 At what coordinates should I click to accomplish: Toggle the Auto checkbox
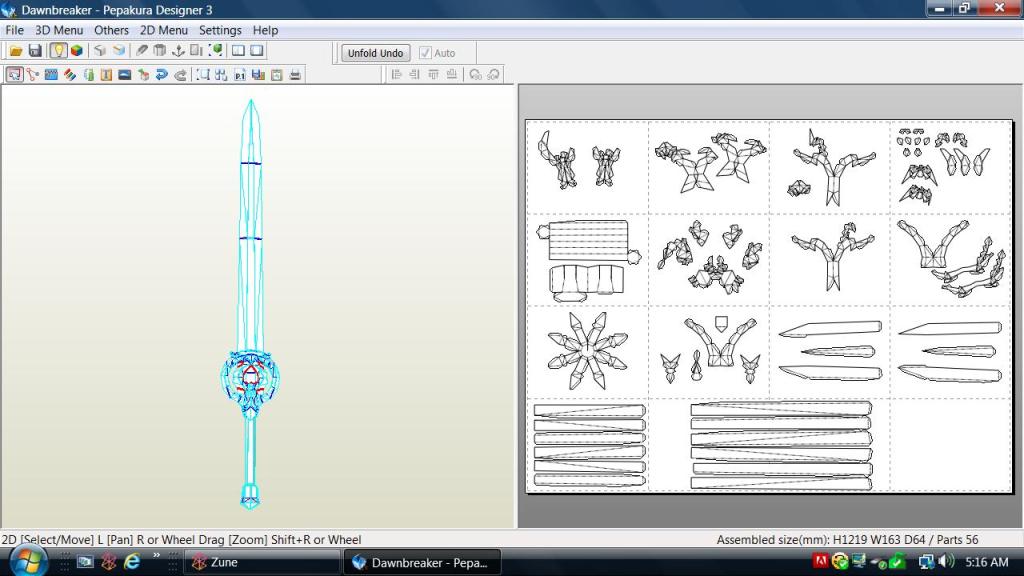(x=425, y=53)
